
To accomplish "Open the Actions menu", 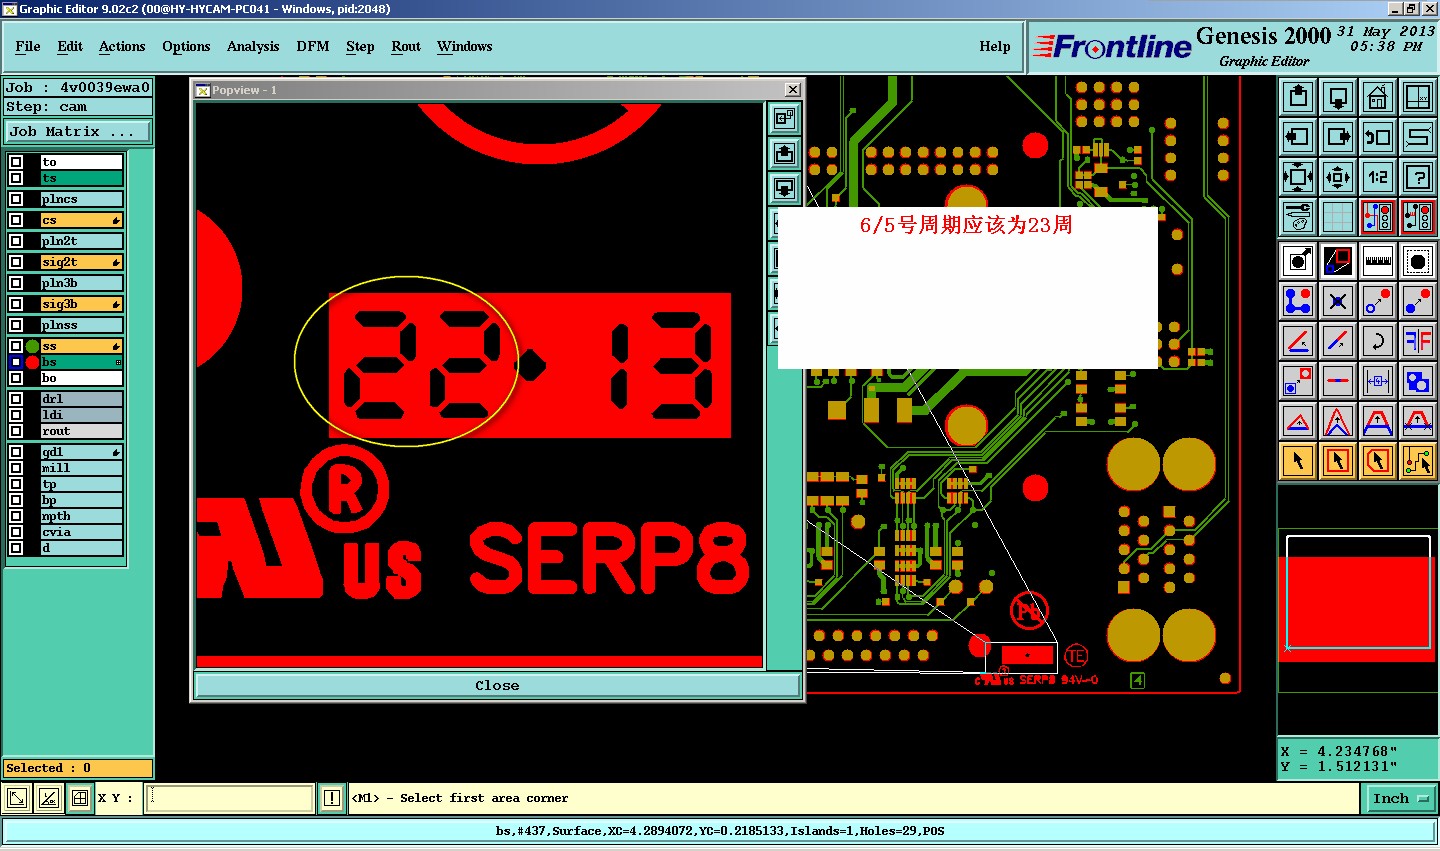I will pos(122,46).
